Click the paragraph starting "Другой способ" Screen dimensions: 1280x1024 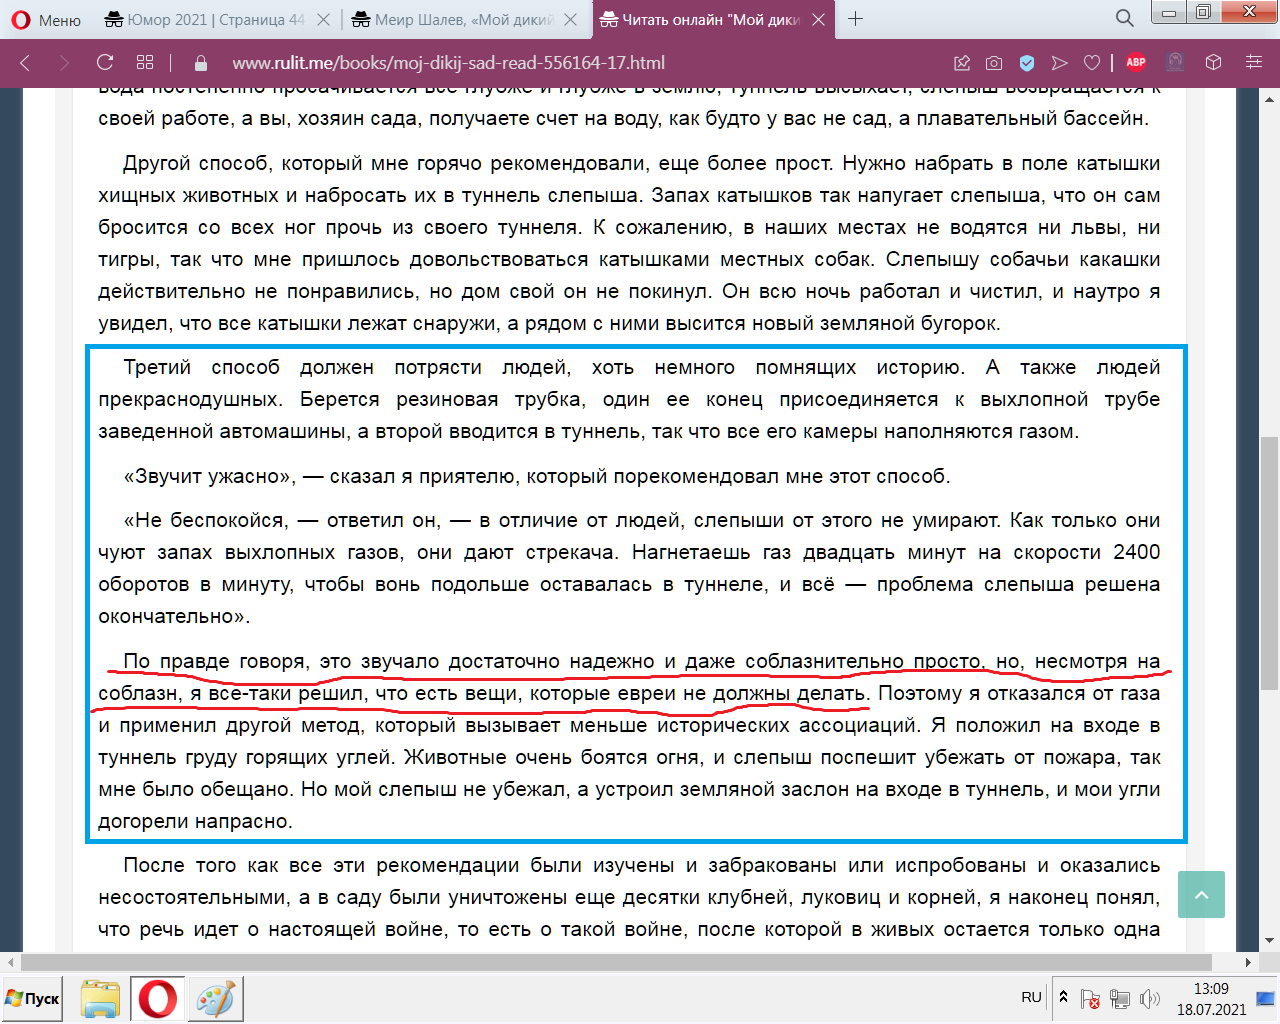click(x=629, y=243)
